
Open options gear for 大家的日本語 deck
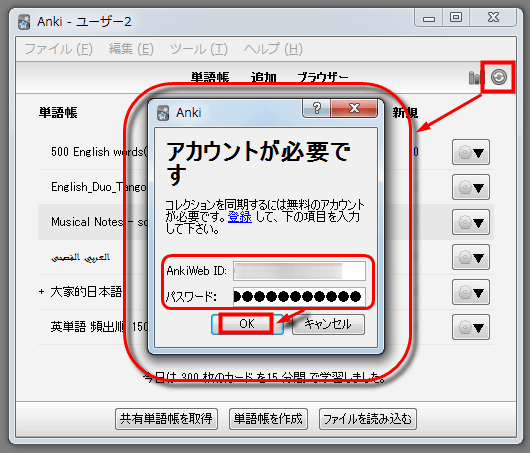pyautogui.click(x=471, y=292)
